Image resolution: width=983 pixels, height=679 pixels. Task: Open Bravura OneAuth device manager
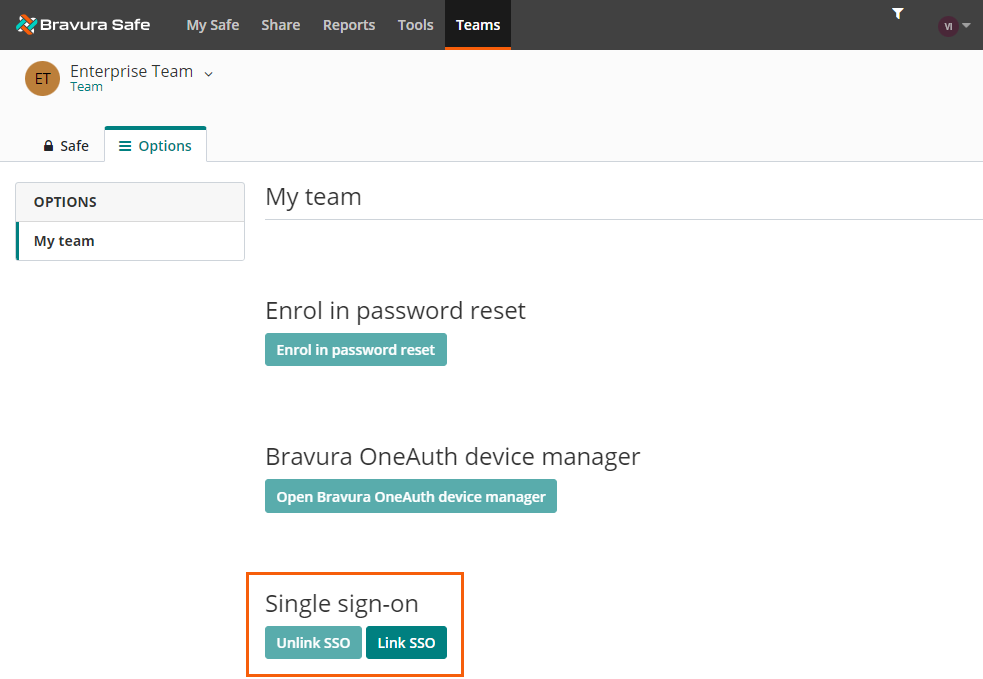pyautogui.click(x=410, y=495)
